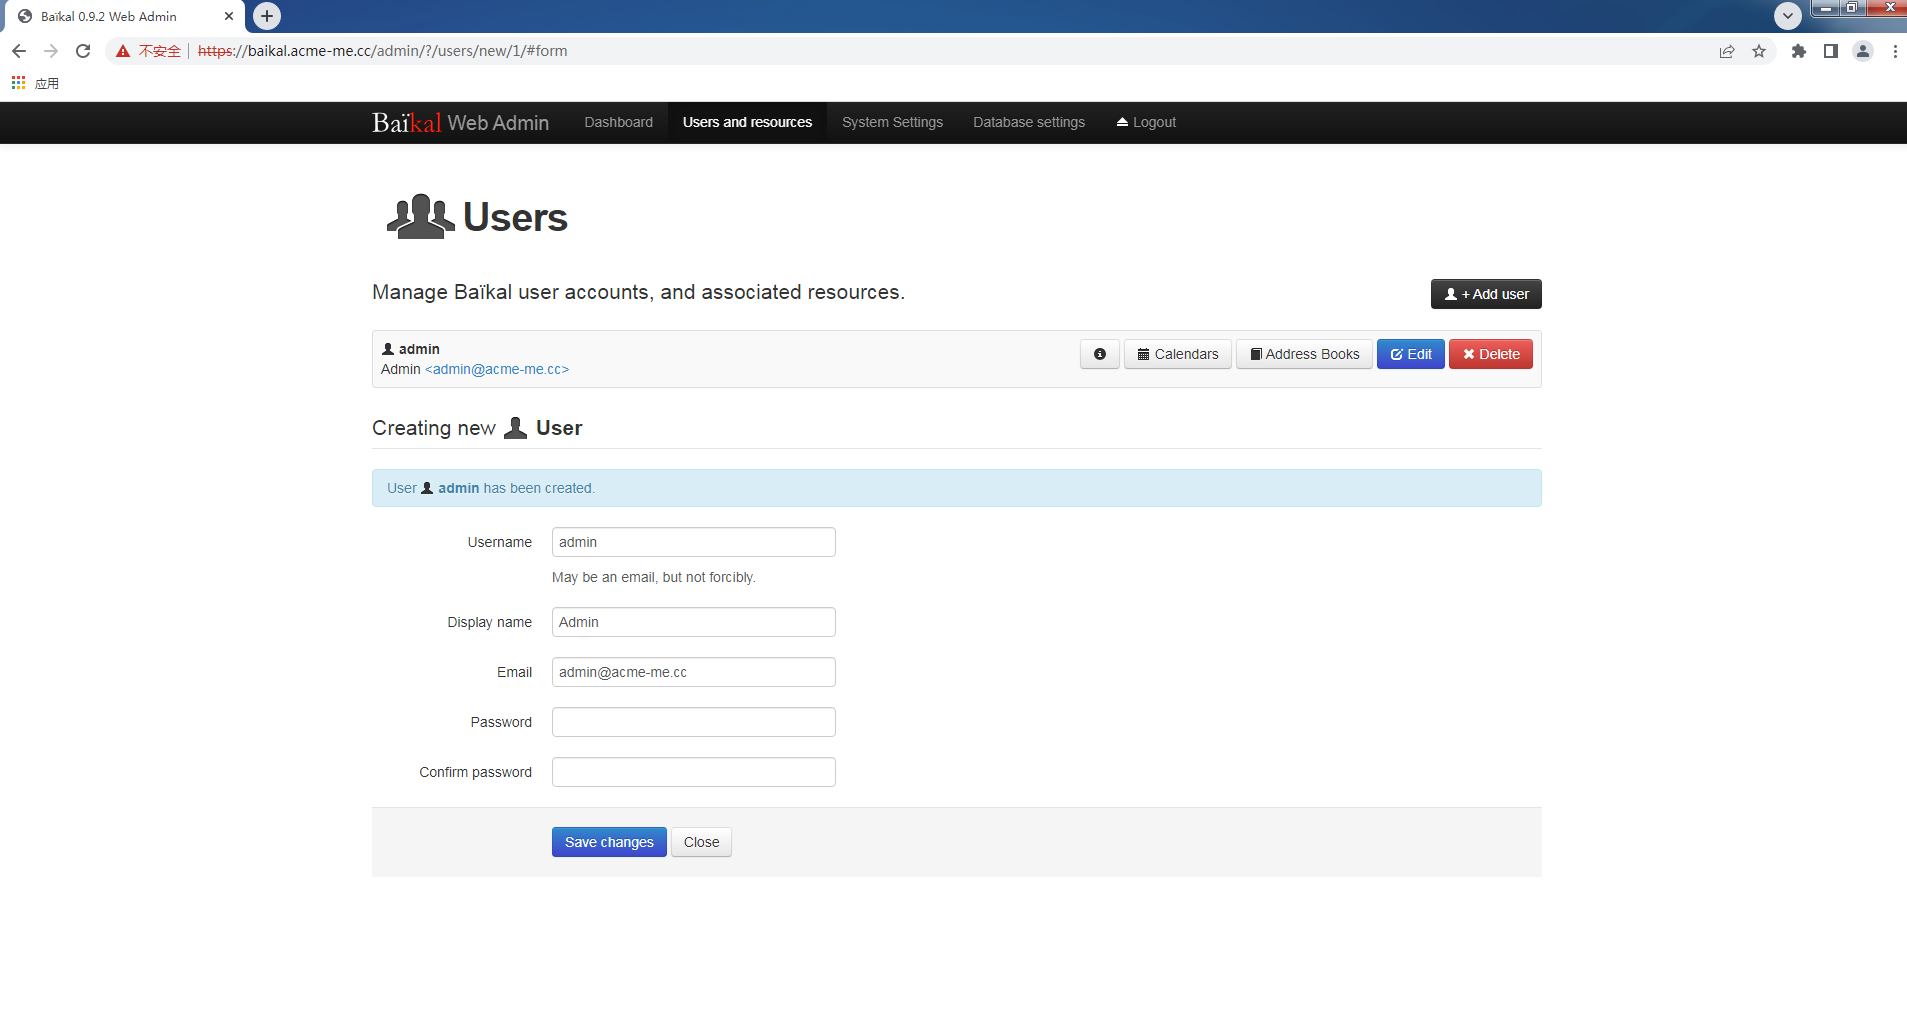The width and height of the screenshot is (1907, 1032).
Task: Open browser extensions puzzle icon
Action: [x=1799, y=51]
